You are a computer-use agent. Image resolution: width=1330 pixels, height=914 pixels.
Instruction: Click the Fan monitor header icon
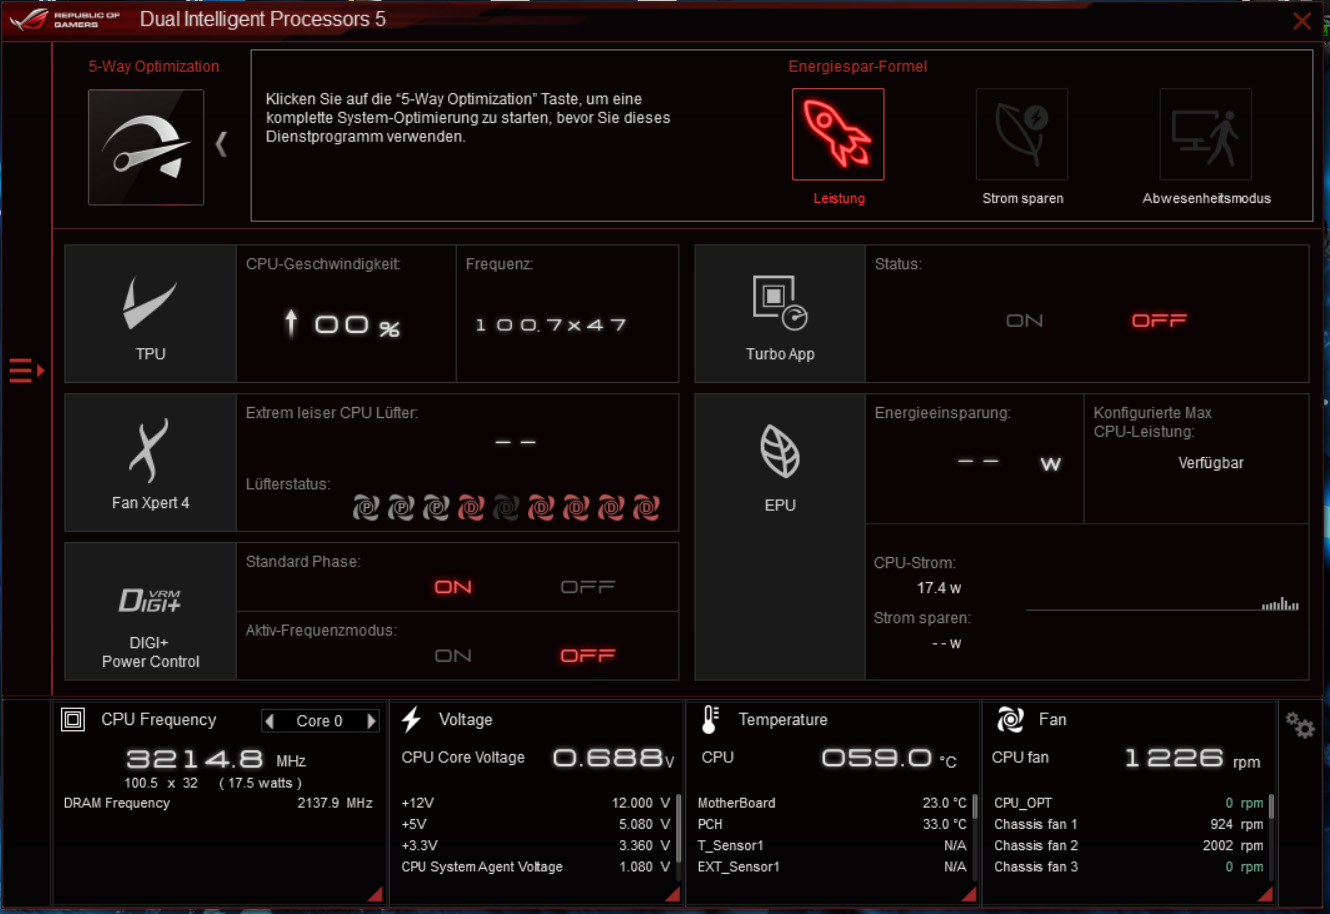click(1010, 720)
